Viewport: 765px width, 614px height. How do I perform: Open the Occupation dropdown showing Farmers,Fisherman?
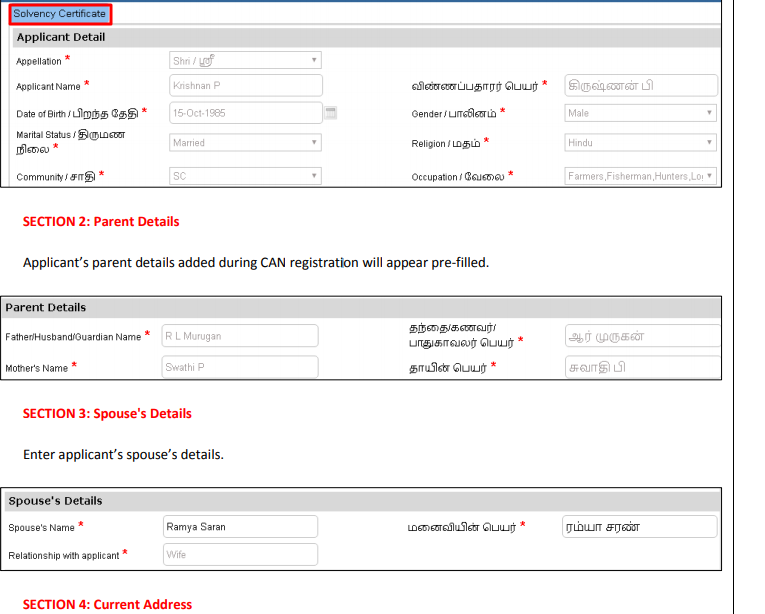tap(640, 176)
